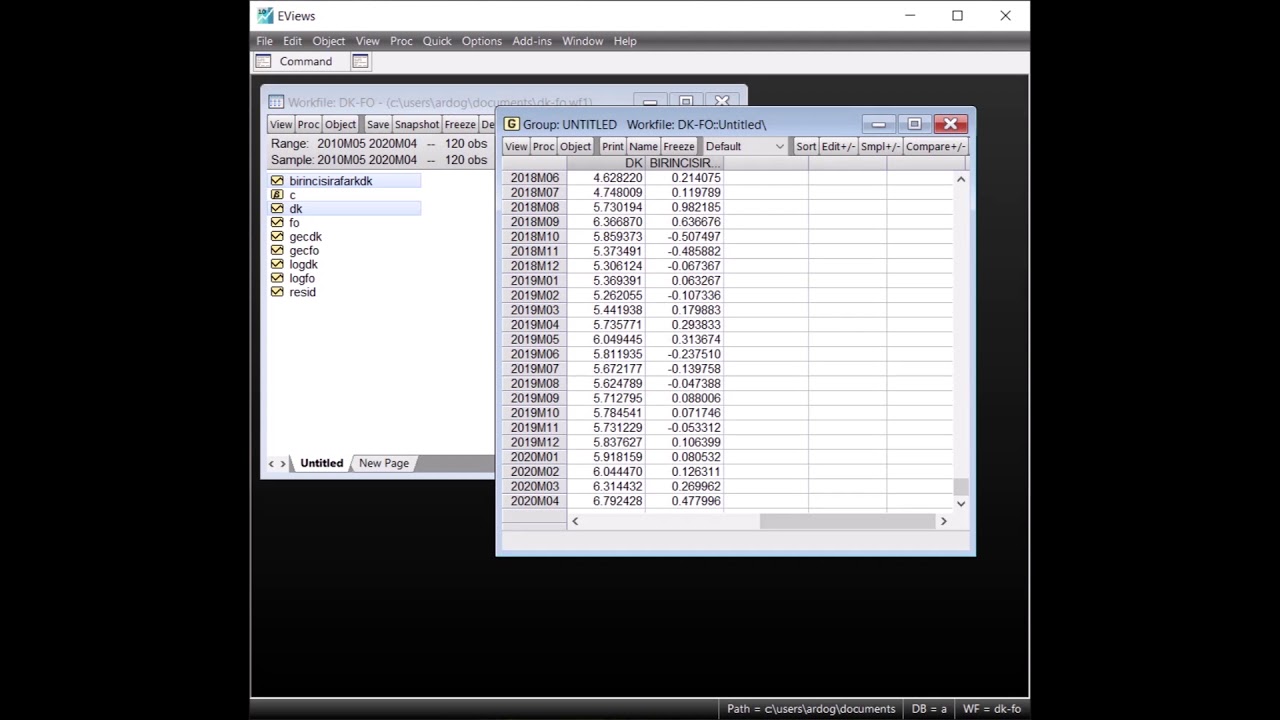Select the logfo series icon
The height and width of the screenshot is (720, 1280).
277,278
